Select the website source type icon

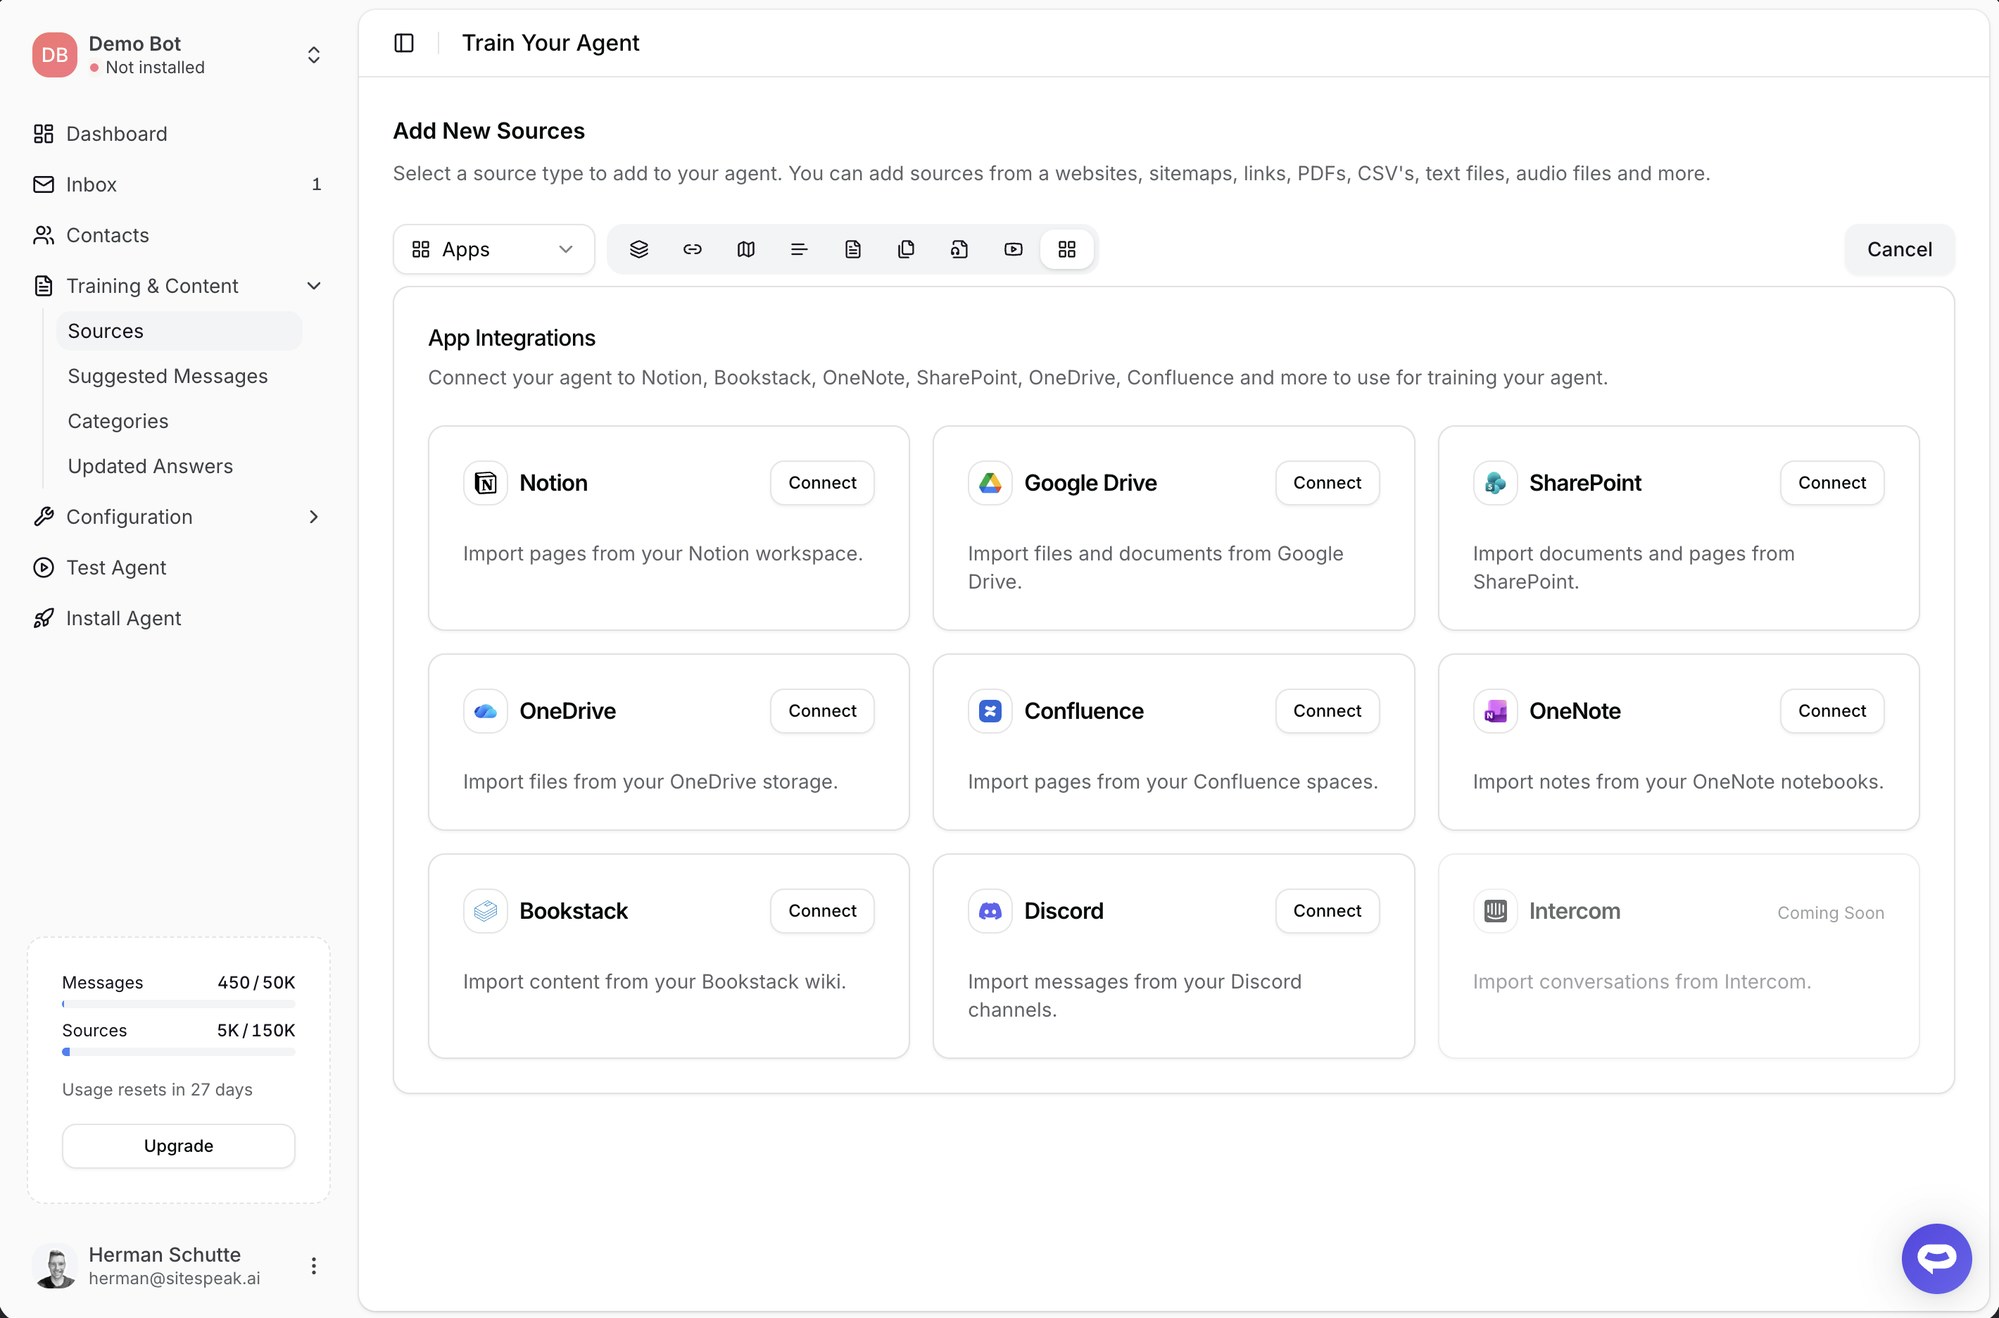(639, 249)
